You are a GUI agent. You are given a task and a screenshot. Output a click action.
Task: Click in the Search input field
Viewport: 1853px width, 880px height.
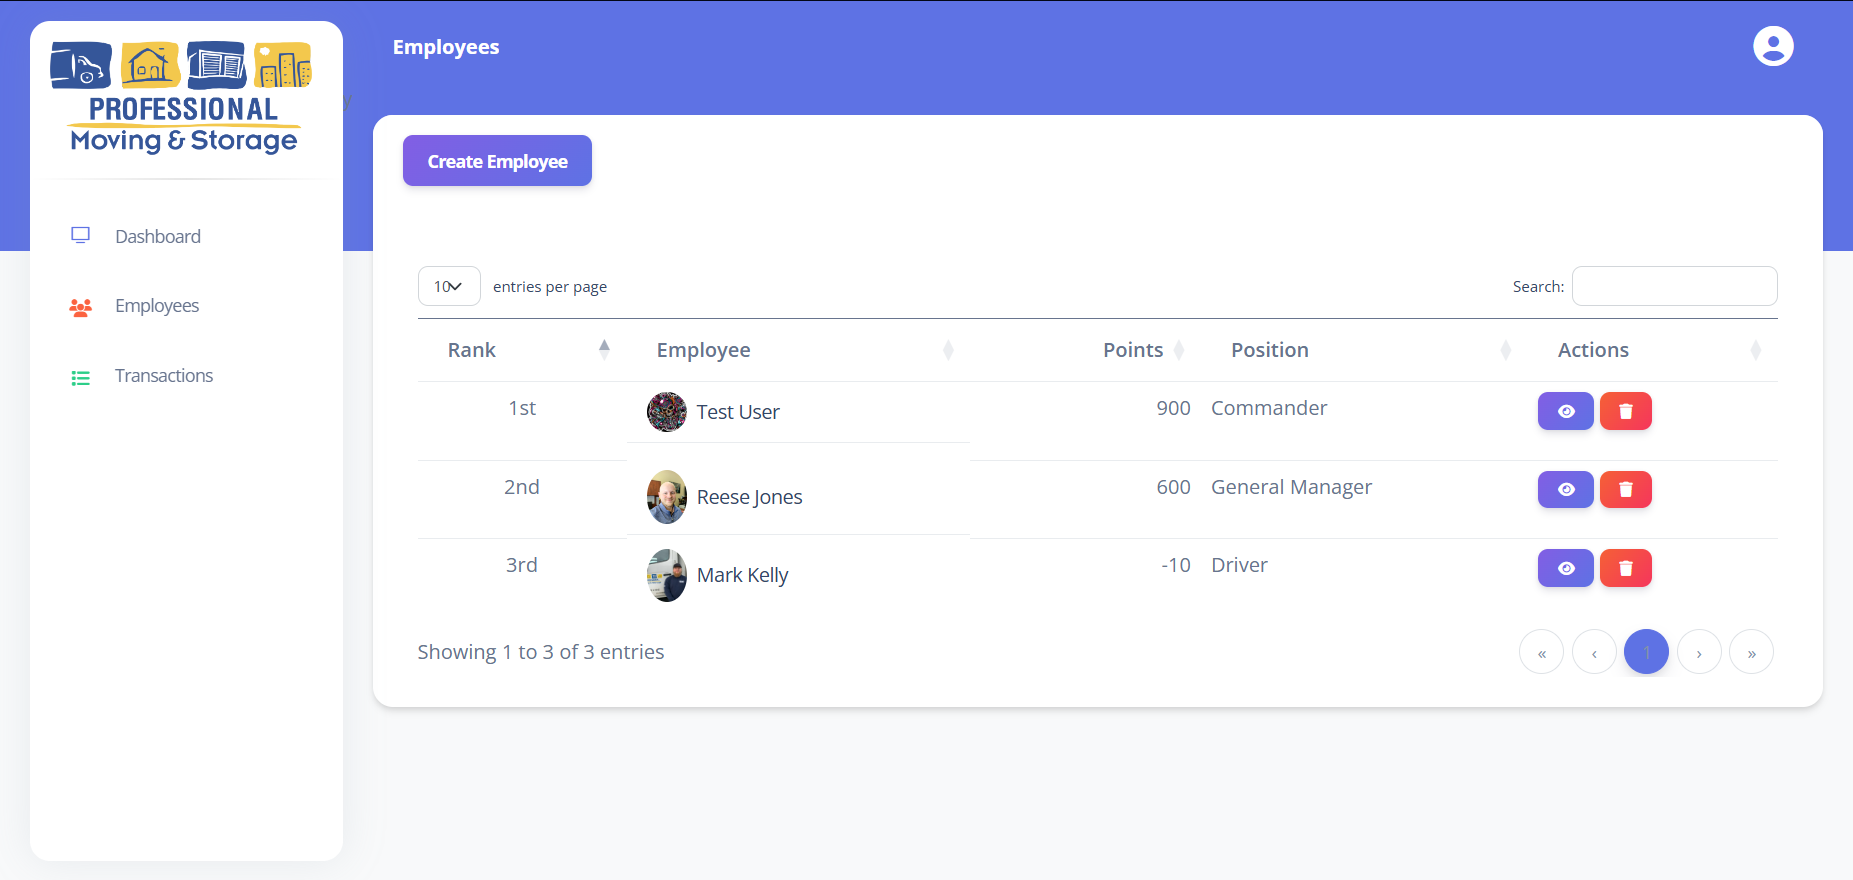tap(1674, 286)
